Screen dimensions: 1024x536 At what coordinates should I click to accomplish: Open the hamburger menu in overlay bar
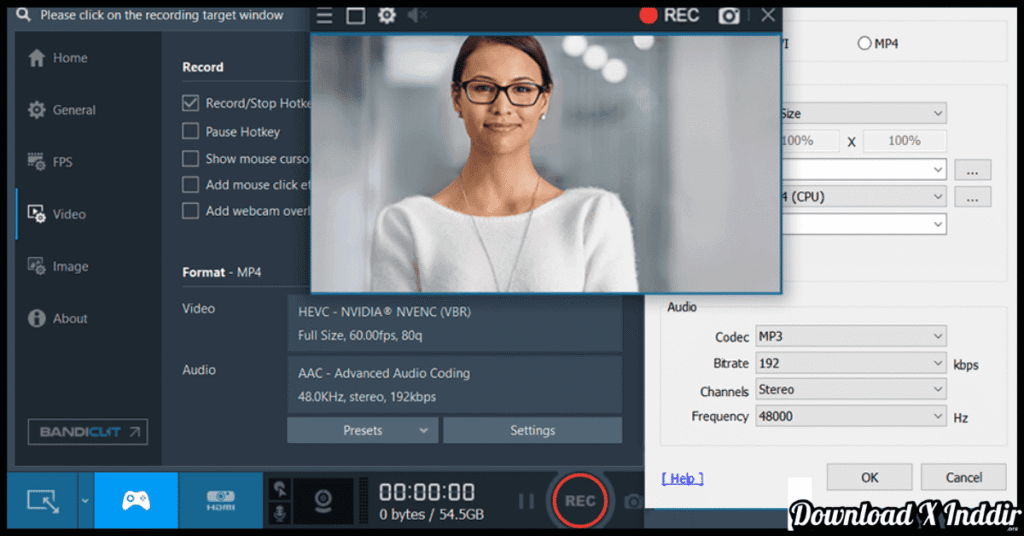324,15
